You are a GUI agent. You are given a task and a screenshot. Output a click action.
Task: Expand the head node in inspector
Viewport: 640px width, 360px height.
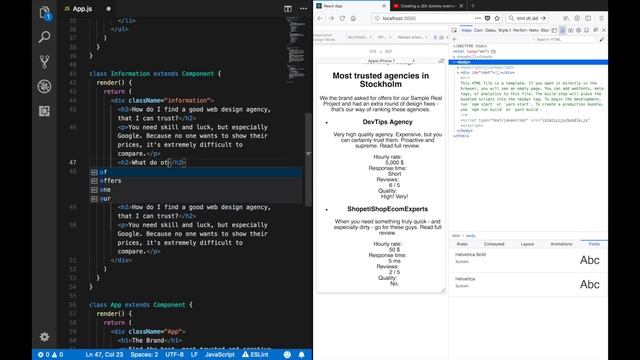(454, 57)
